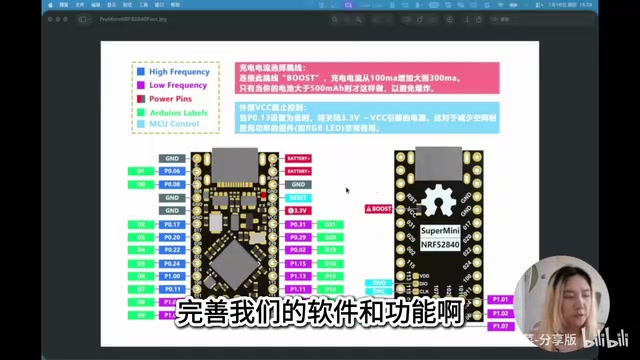The height and width of the screenshot is (360, 640).
Task: Show the Markup toolbar
Action: pos(449,19)
